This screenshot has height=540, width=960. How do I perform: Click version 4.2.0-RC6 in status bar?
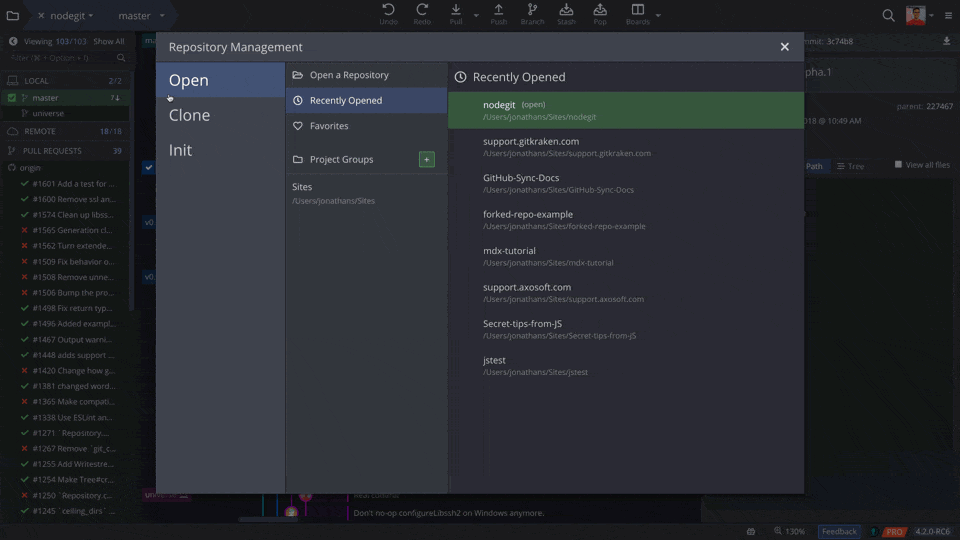pyautogui.click(x=932, y=531)
